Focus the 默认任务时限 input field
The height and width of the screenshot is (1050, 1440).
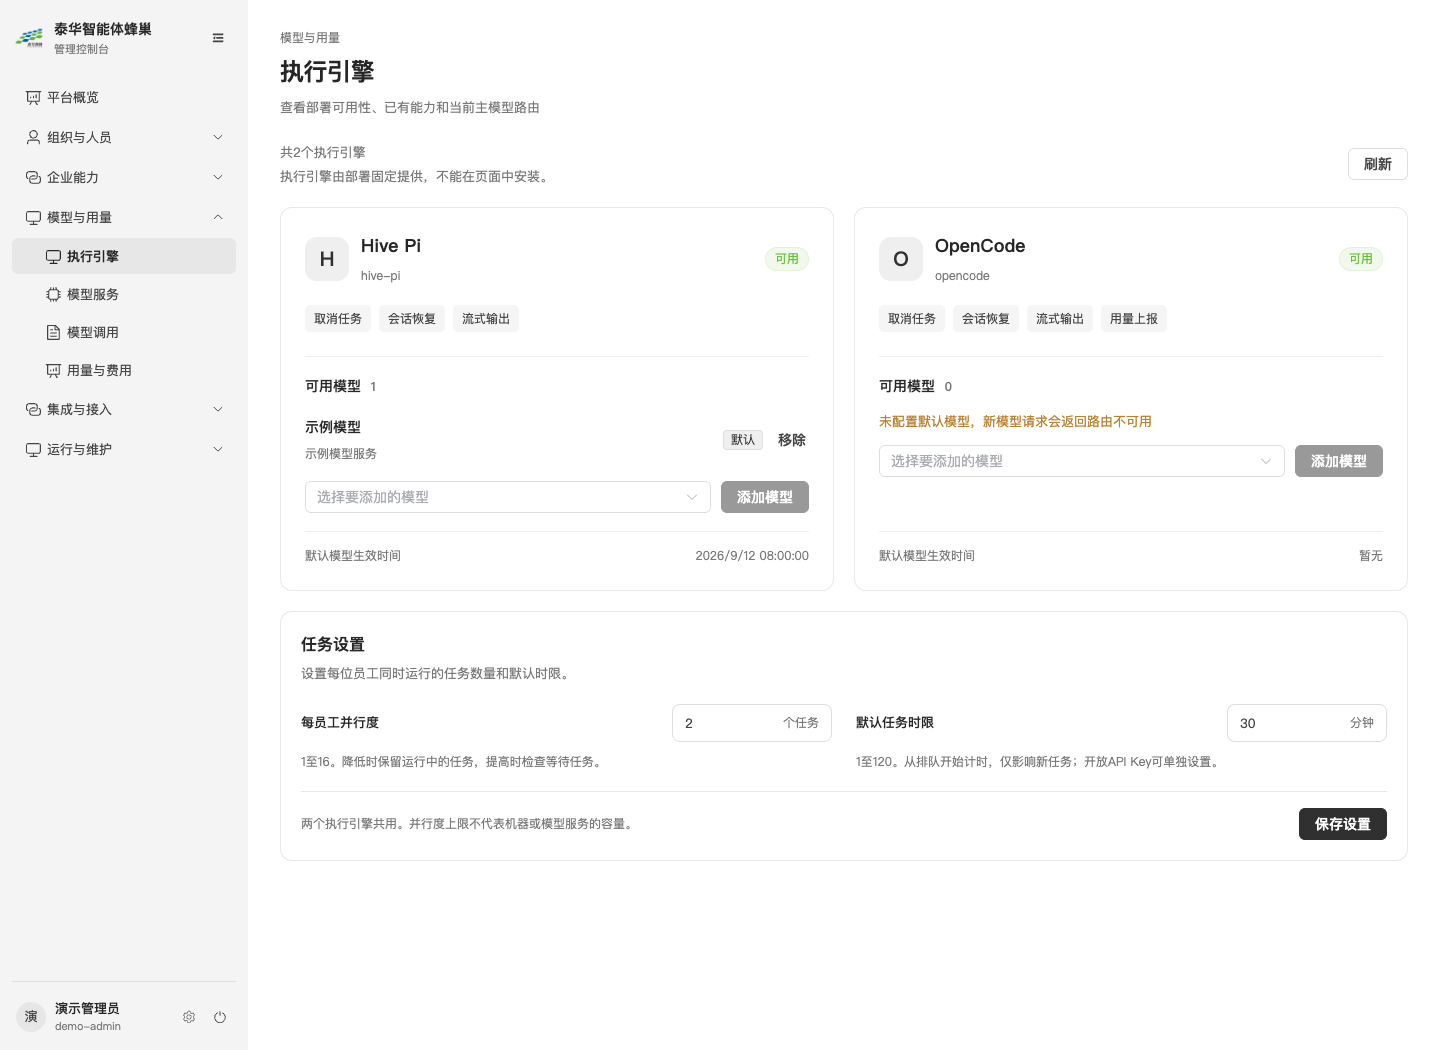(1307, 723)
